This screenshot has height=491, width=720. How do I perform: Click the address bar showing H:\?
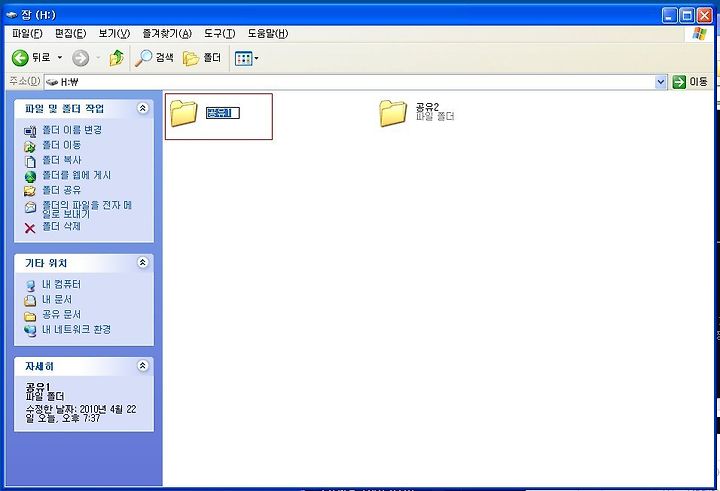[x=350, y=82]
